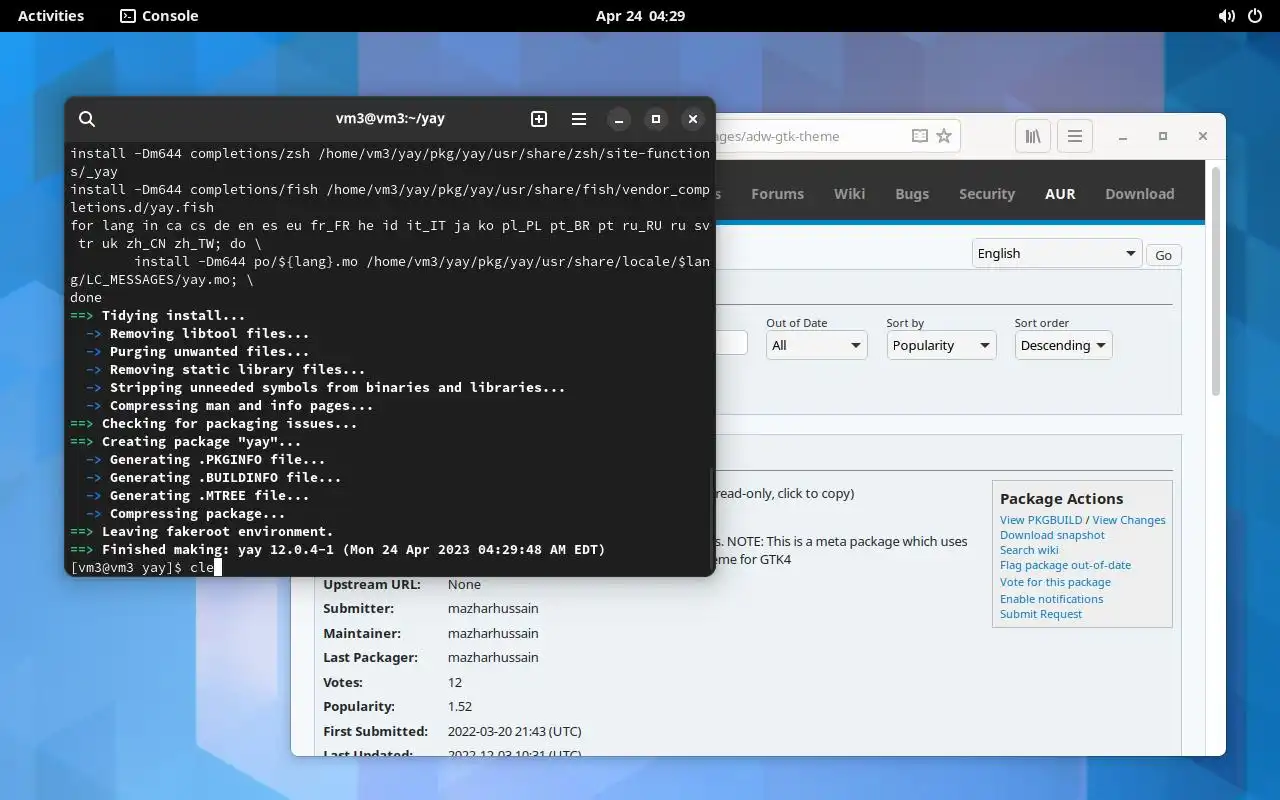
Task: Open the Security navigation link
Action: click(x=987, y=194)
